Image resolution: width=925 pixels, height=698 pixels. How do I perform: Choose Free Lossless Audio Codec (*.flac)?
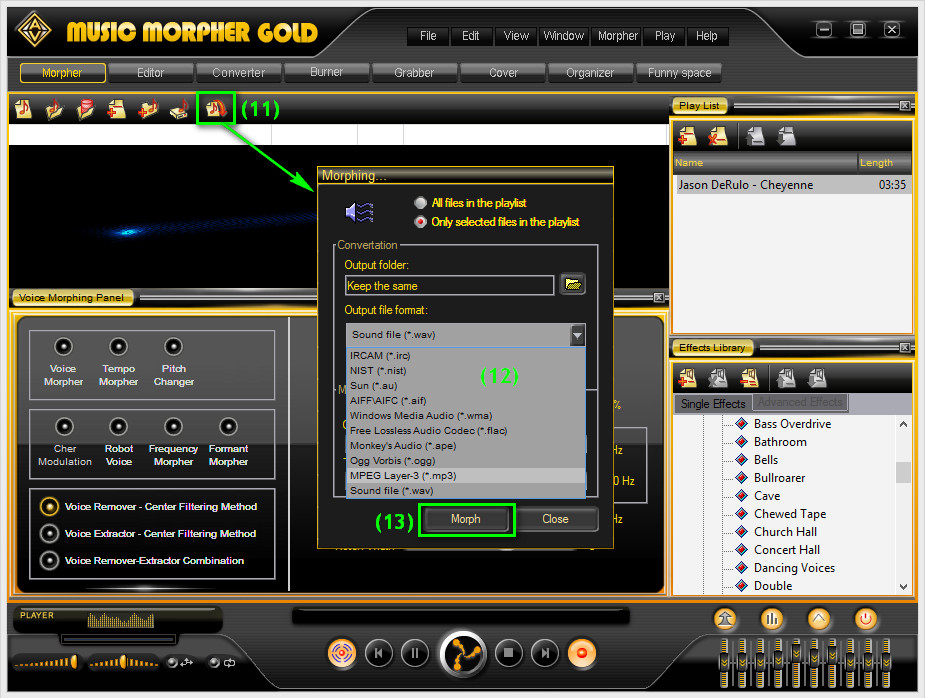click(x=465, y=431)
